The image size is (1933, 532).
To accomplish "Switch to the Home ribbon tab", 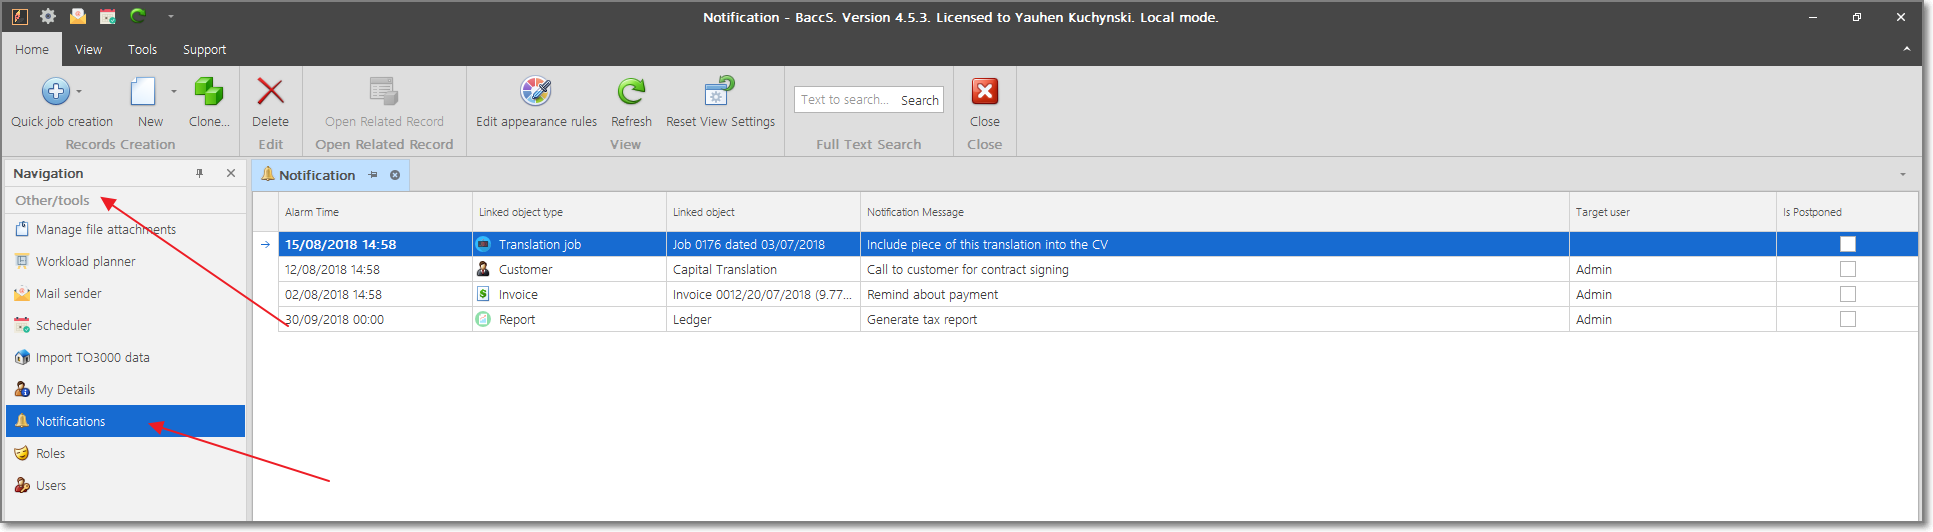I will 32,49.
